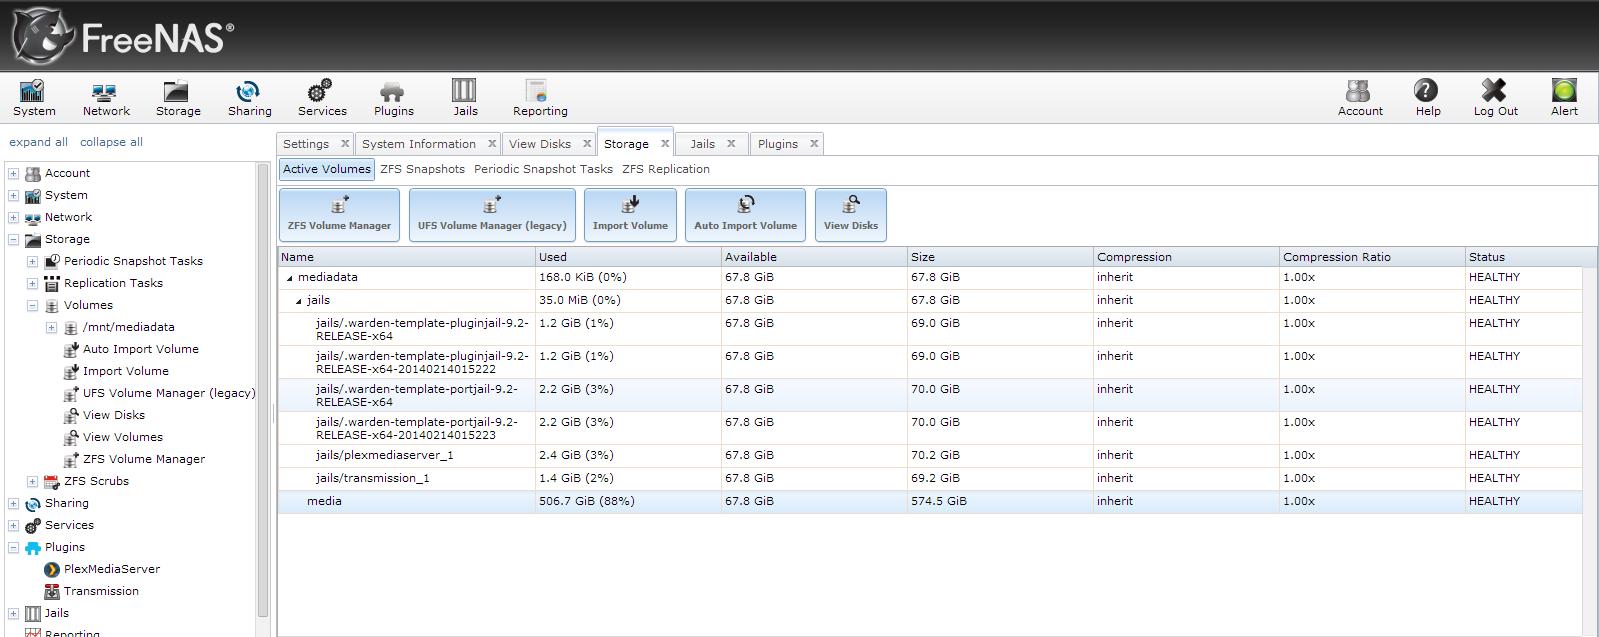Click the sidebar vertical scrollbar
This screenshot has height=637, width=1599.
point(263,390)
